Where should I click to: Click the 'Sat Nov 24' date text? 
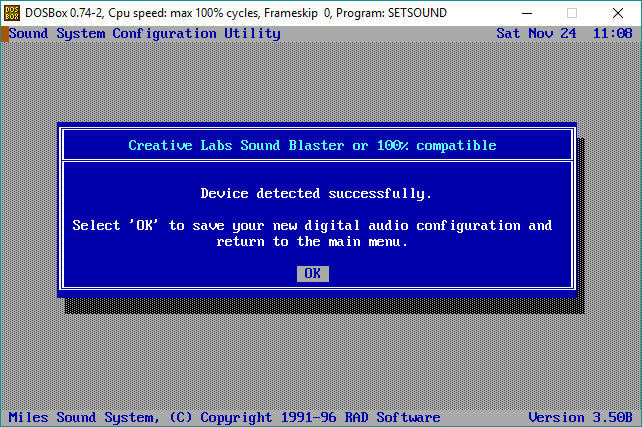[x=536, y=33]
